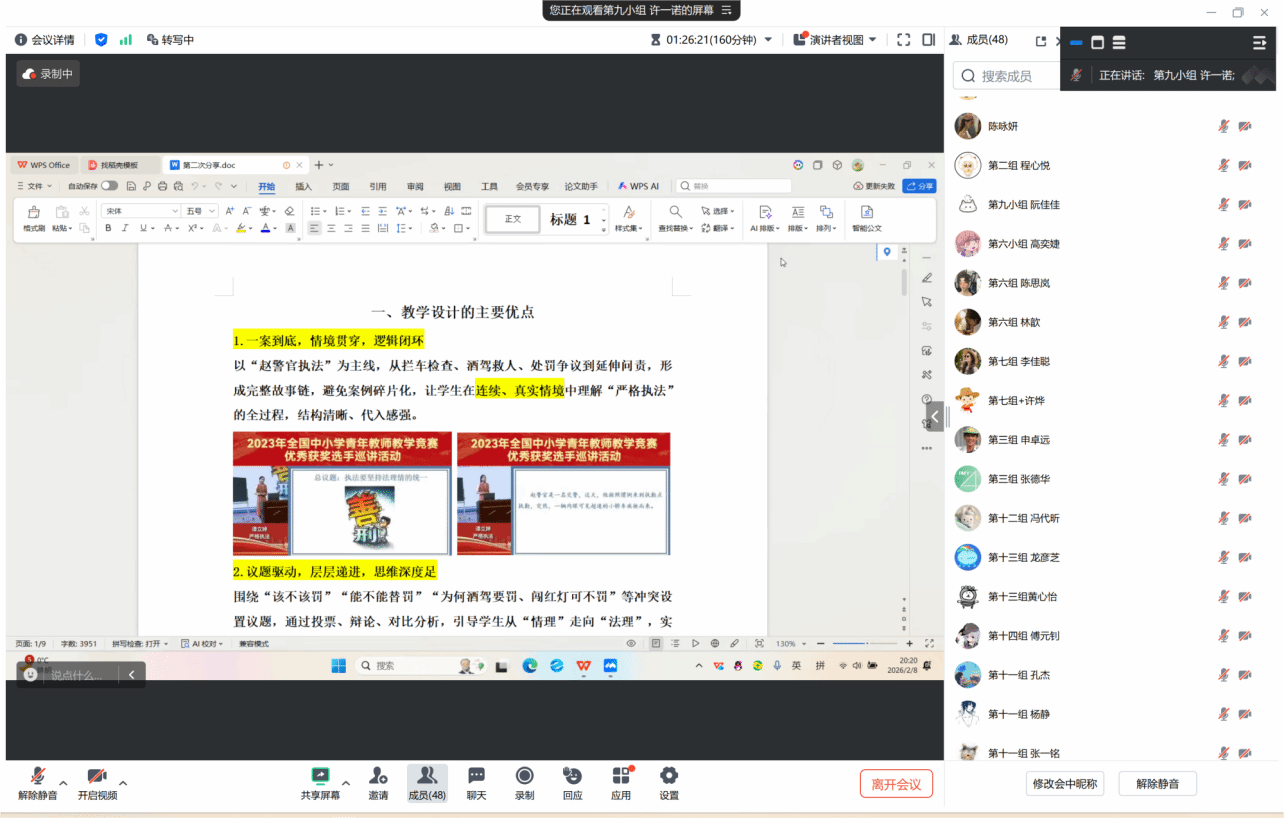Screen dimensions: 1284x818
Task: Open the 设置 settings gear
Action: [x=669, y=783]
